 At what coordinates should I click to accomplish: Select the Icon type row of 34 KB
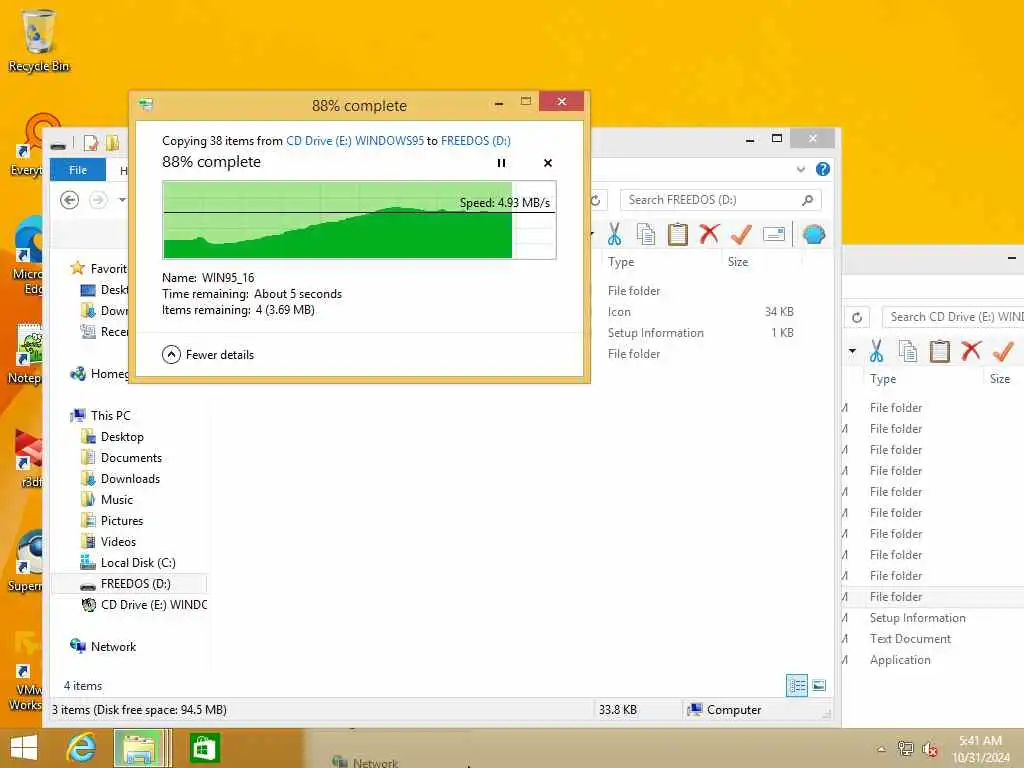(x=701, y=312)
